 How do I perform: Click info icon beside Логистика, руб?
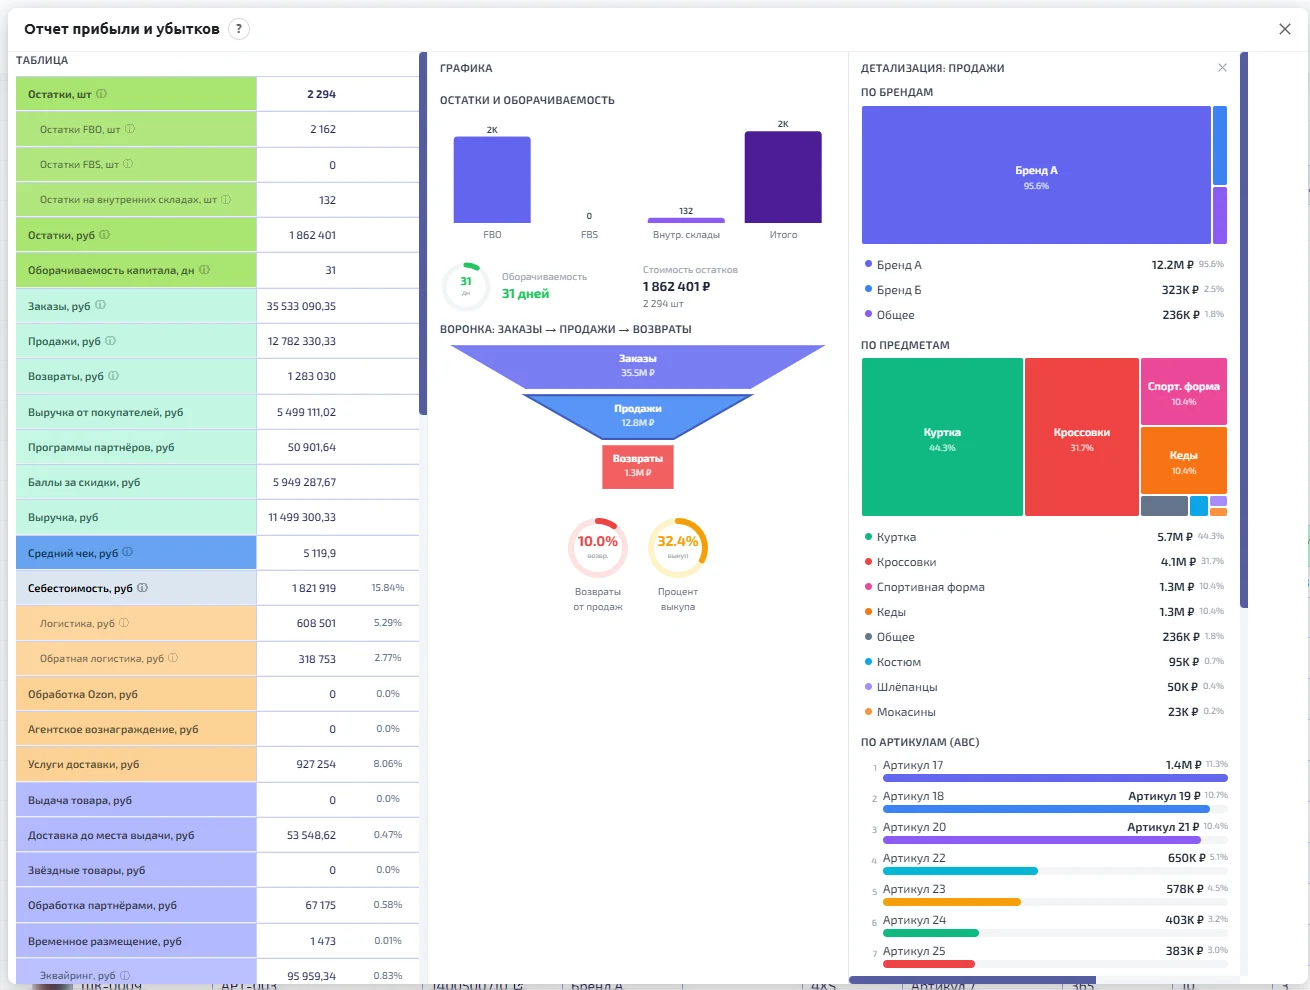click(x=124, y=623)
